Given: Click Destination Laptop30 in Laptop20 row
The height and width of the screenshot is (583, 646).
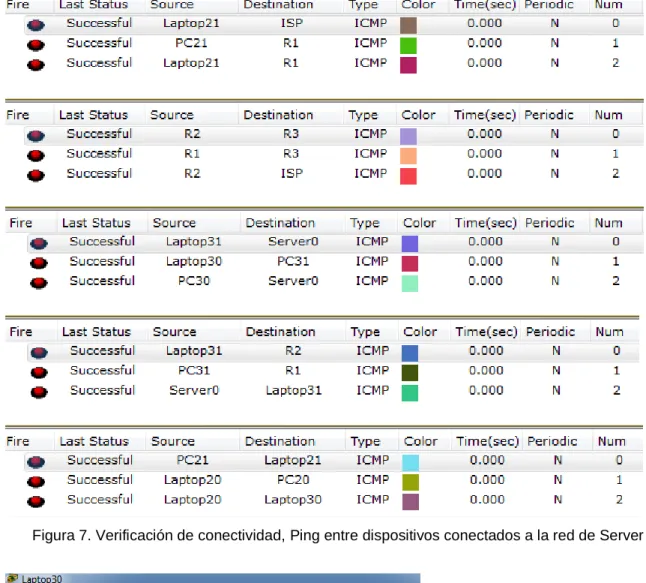Looking at the screenshot, I should click(293, 500).
